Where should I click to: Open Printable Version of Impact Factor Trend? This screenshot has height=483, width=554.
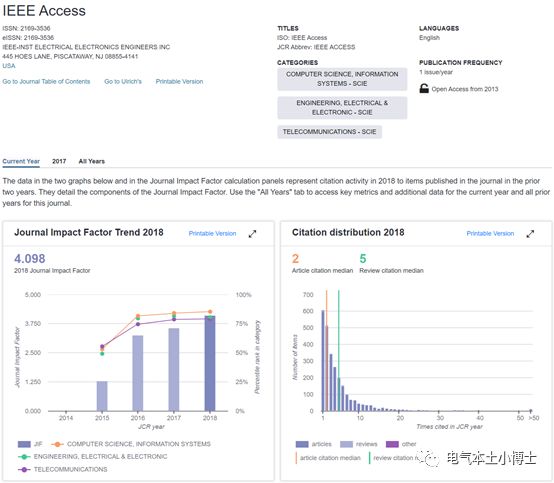[212, 234]
